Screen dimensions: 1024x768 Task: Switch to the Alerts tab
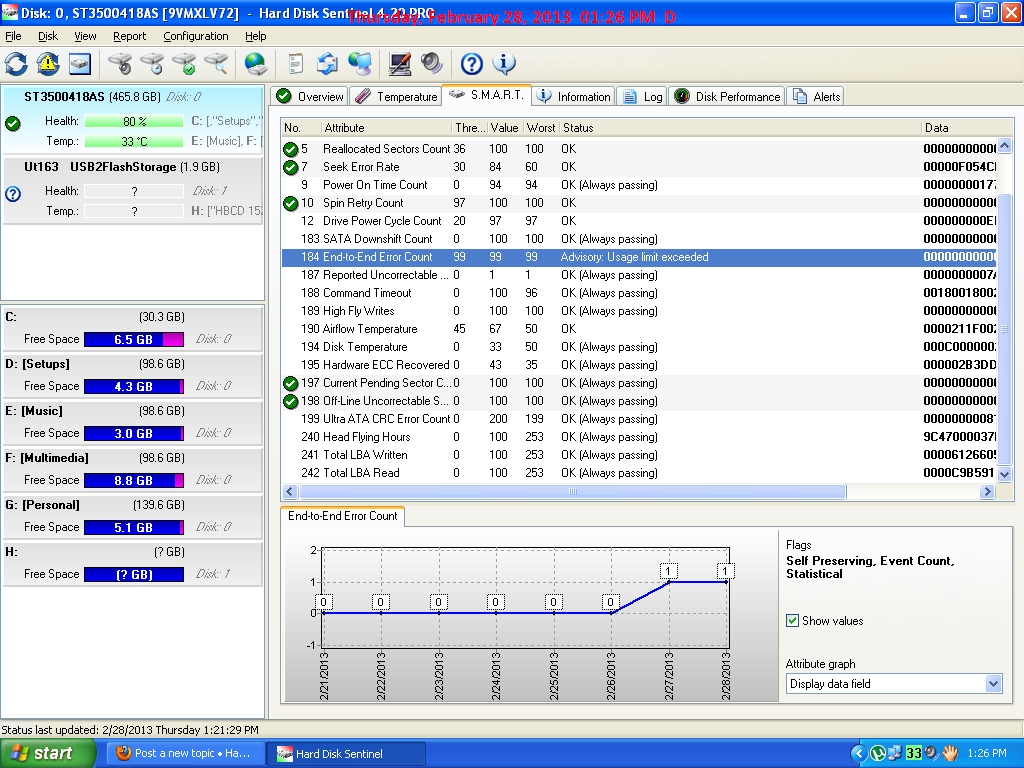coord(816,97)
